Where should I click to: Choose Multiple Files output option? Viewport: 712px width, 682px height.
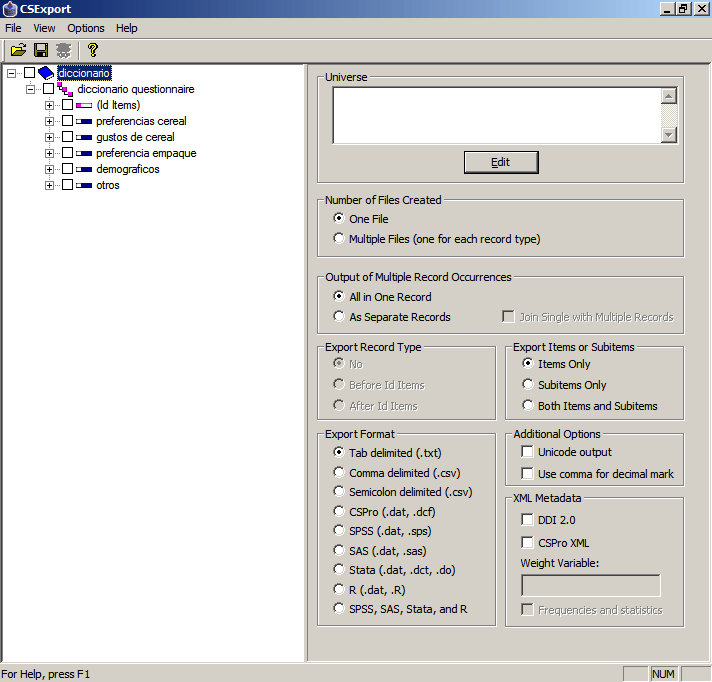(339, 239)
